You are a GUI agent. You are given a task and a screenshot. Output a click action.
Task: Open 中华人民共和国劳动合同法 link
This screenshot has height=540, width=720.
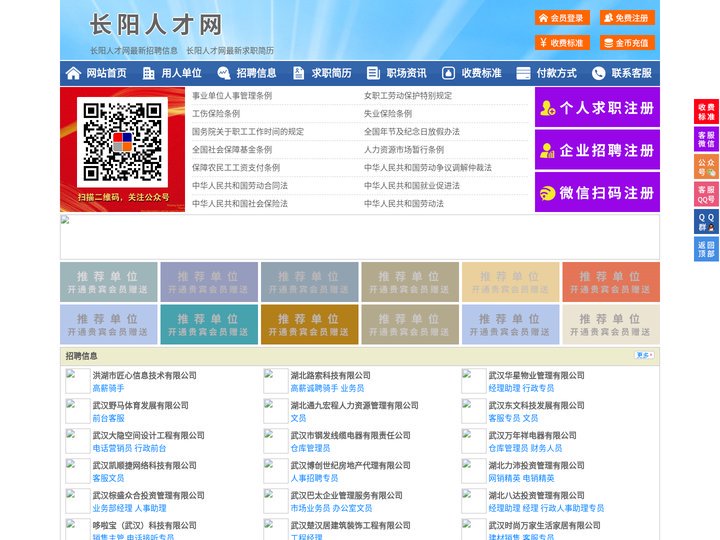point(240,186)
